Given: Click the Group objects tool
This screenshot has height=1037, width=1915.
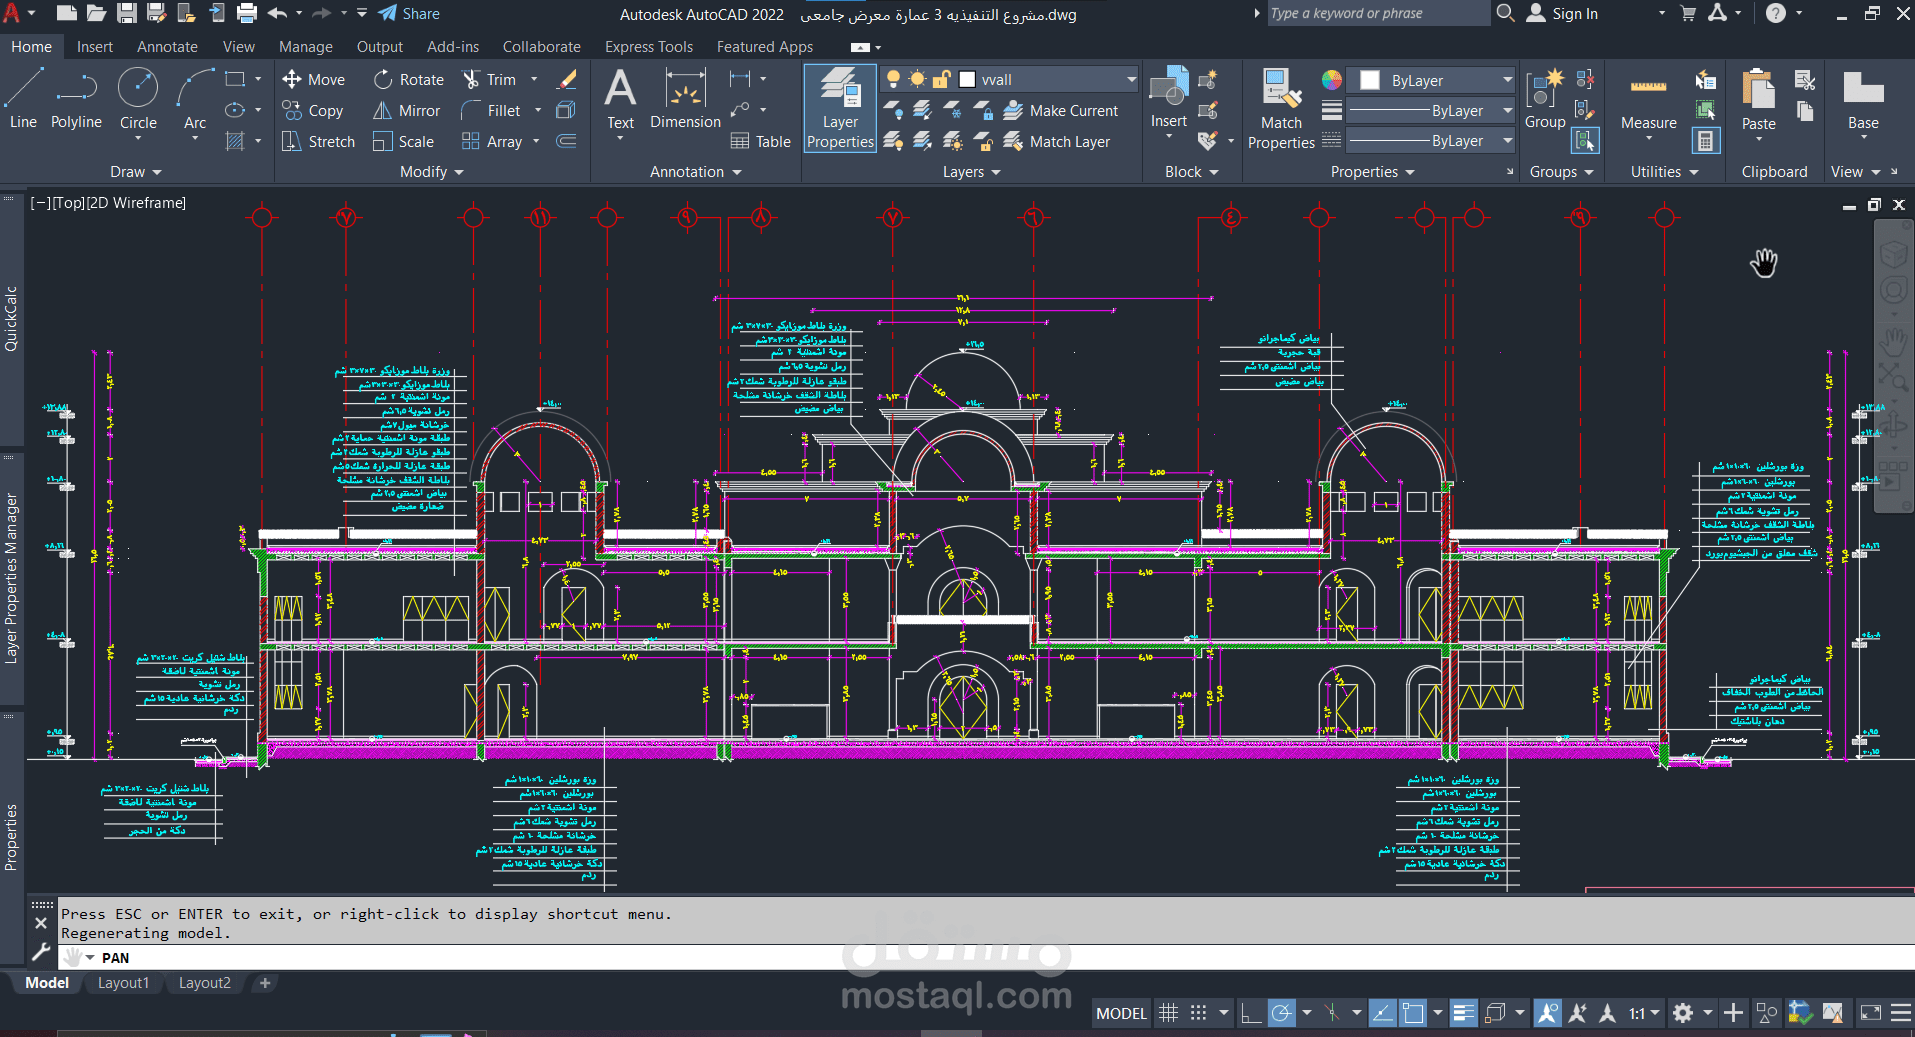Looking at the screenshot, I should point(1545,98).
